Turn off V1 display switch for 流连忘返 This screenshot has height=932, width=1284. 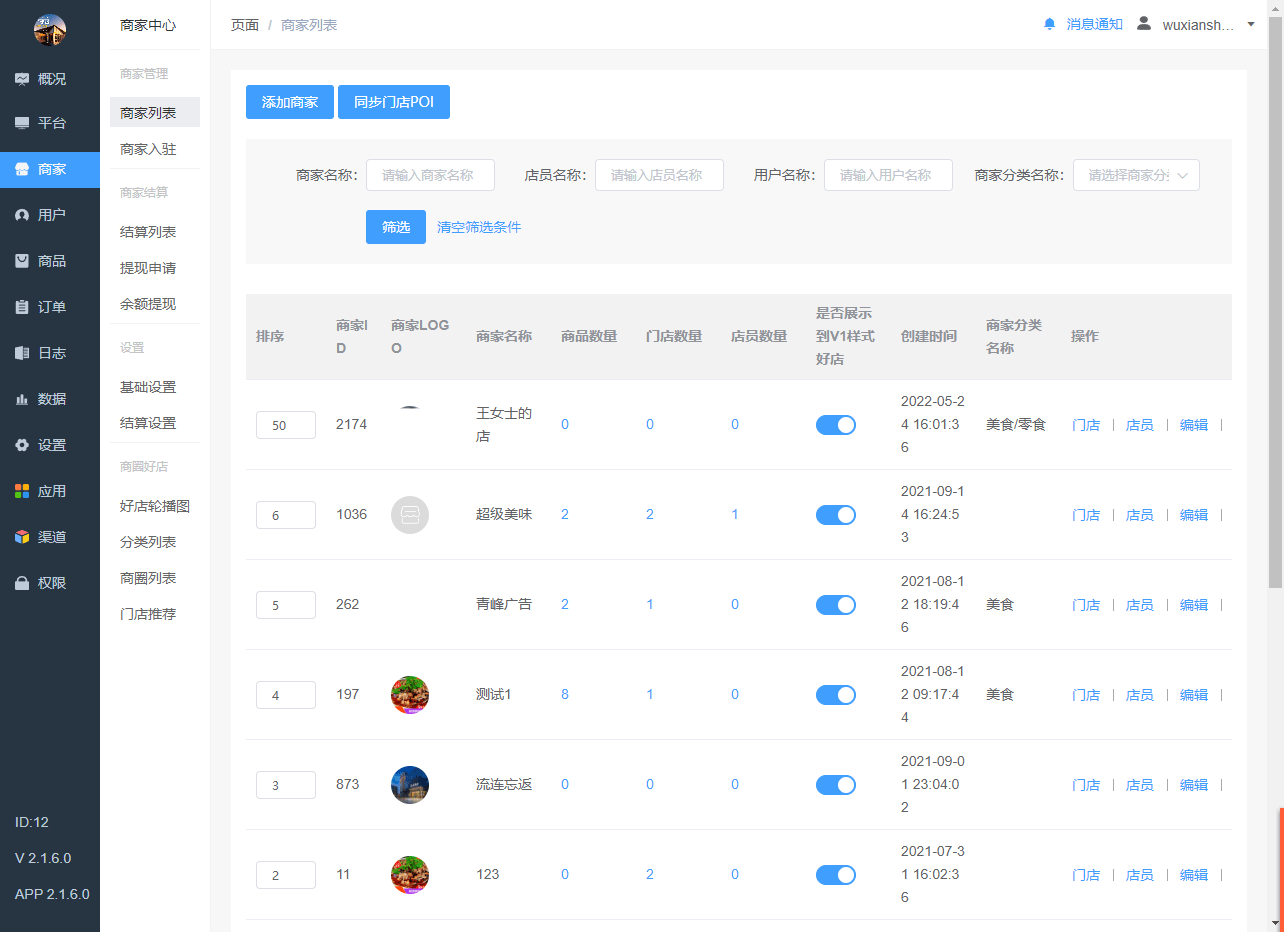836,785
